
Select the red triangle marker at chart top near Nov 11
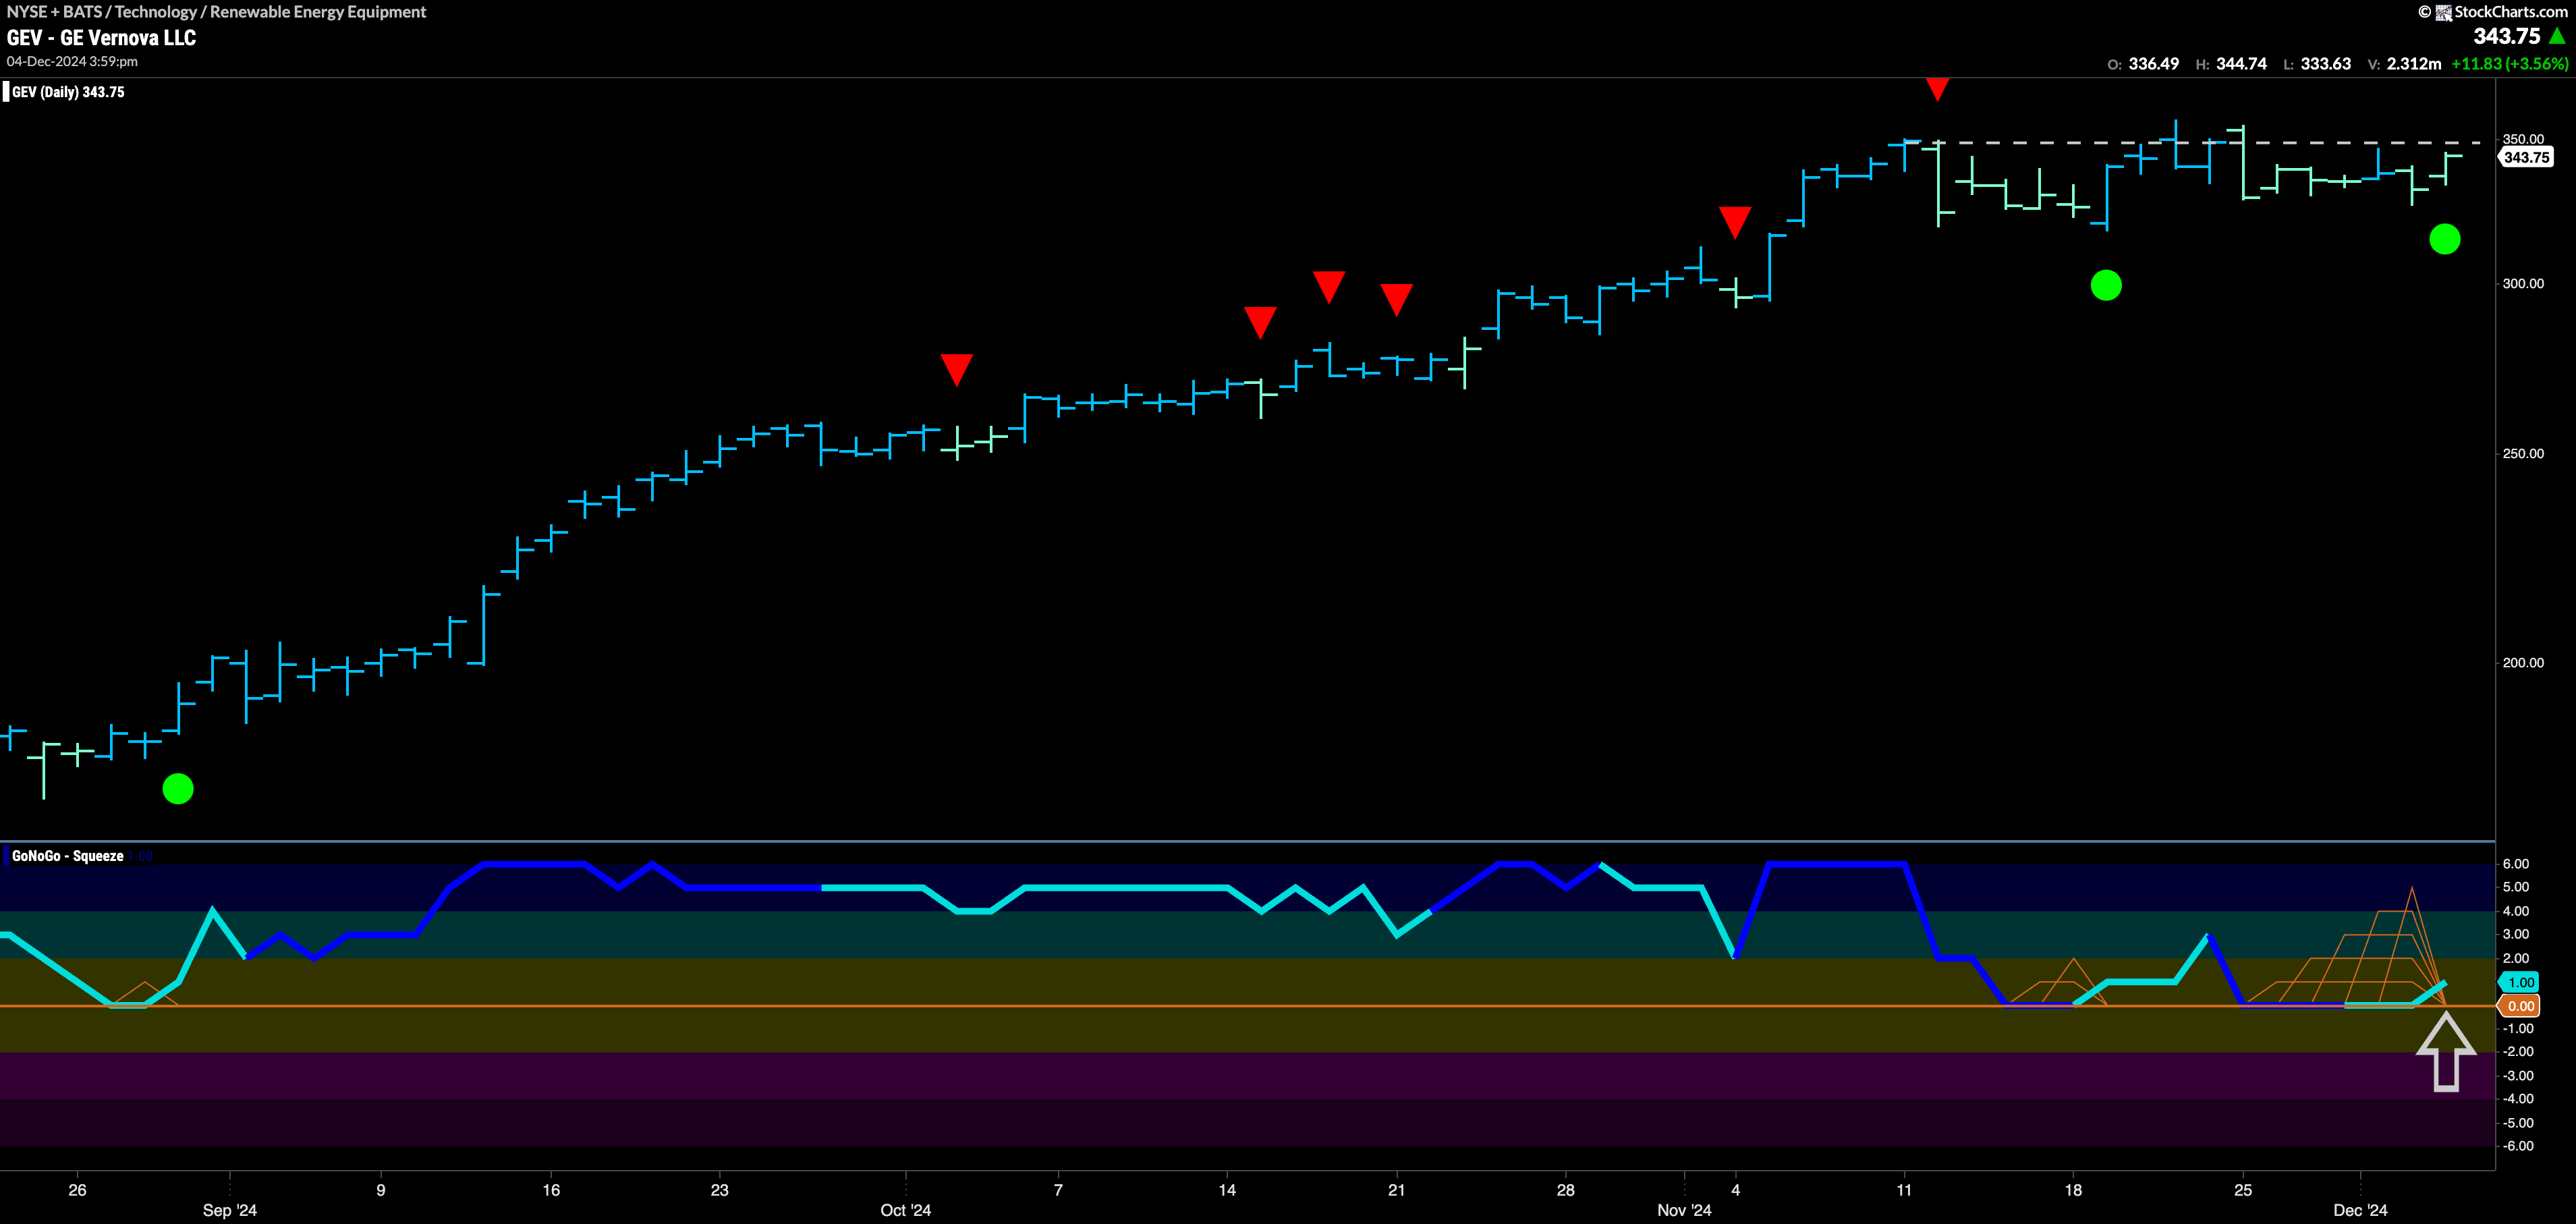coord(1938,89)
